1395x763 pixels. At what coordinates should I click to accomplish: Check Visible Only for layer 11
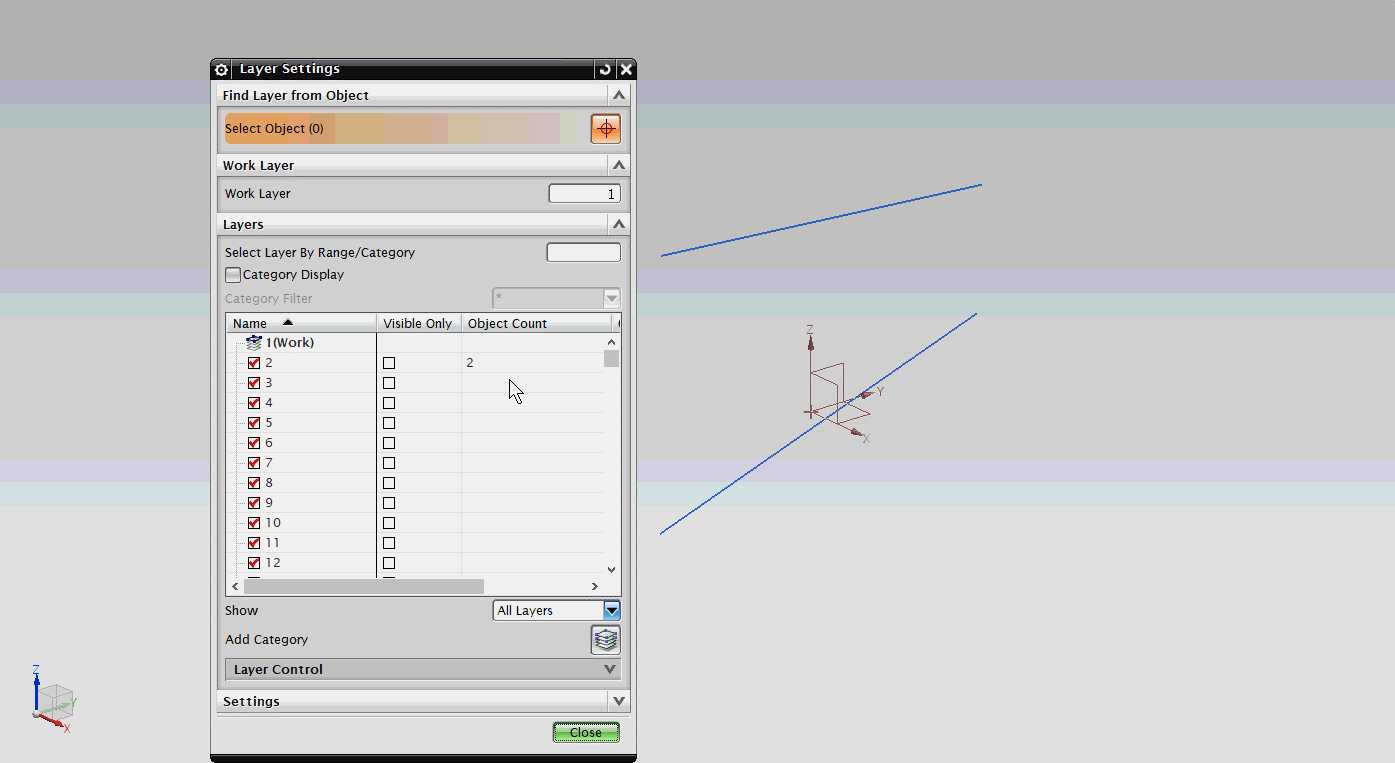coord(389,543)
